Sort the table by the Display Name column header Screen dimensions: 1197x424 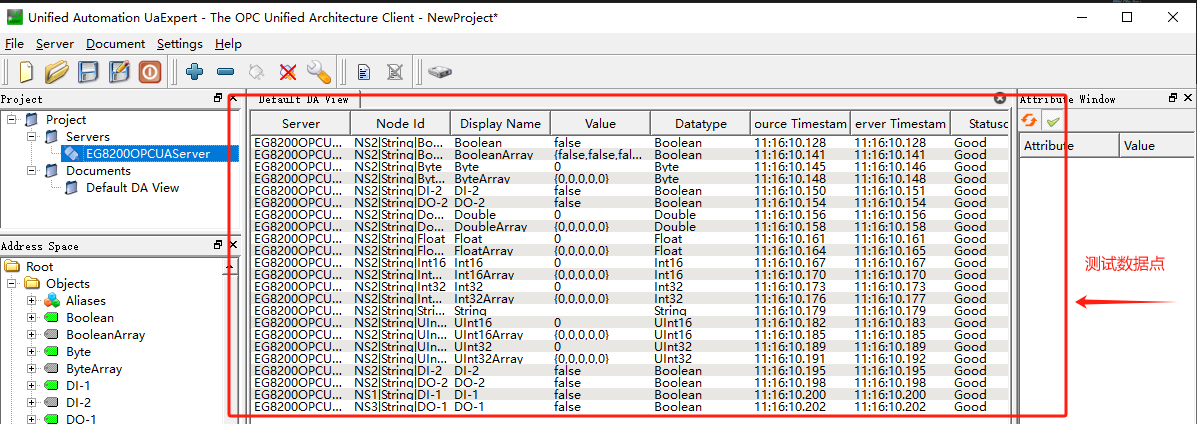(500, 123)
